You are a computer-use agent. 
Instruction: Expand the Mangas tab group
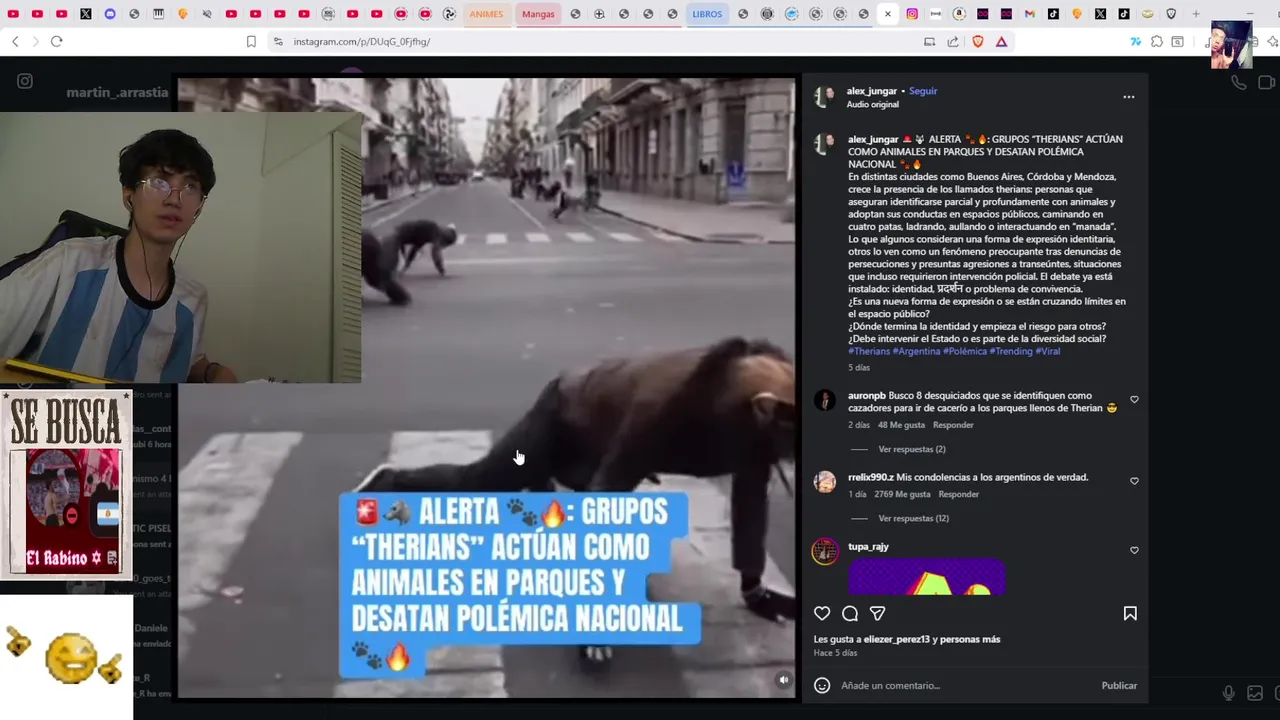(538, 14)
